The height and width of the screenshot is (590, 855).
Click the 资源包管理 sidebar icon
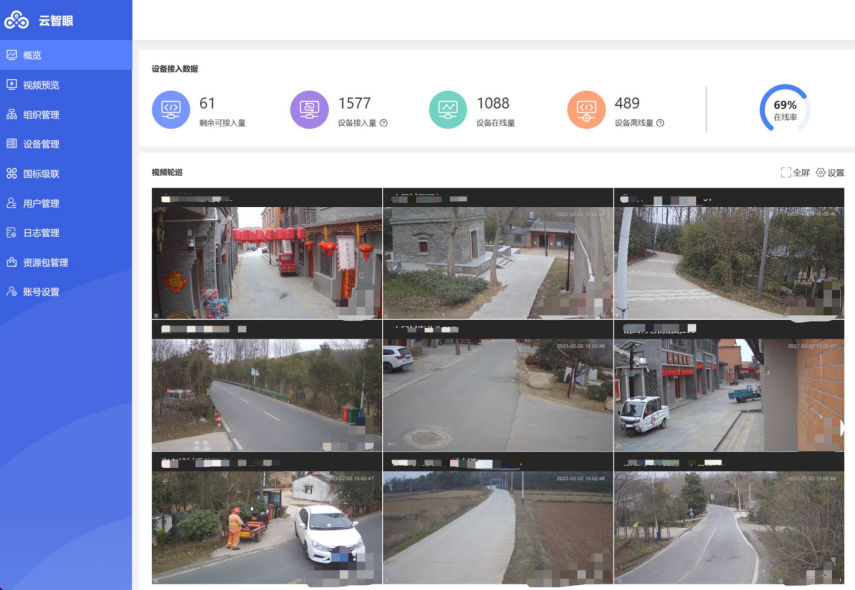pos(12,262)
